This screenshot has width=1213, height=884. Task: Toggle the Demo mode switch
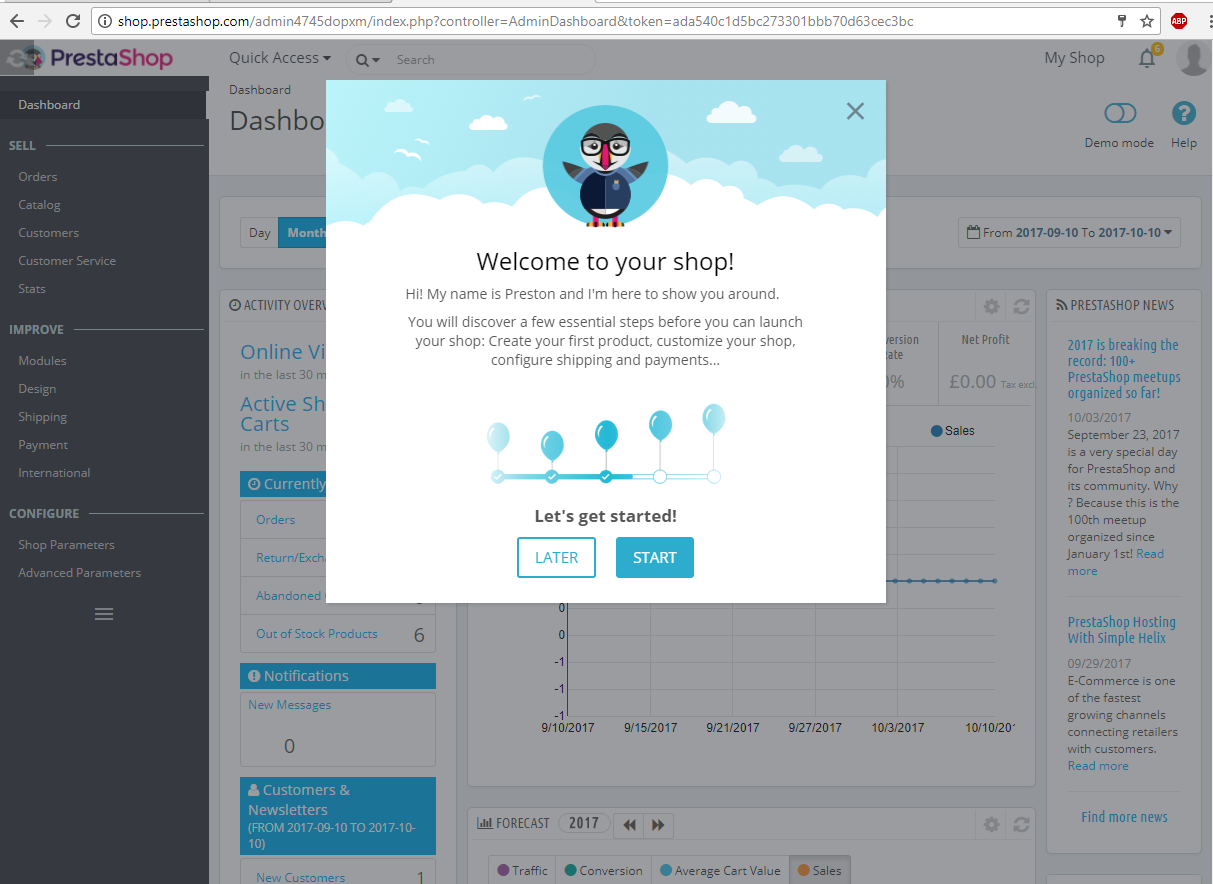(1120, 113)
